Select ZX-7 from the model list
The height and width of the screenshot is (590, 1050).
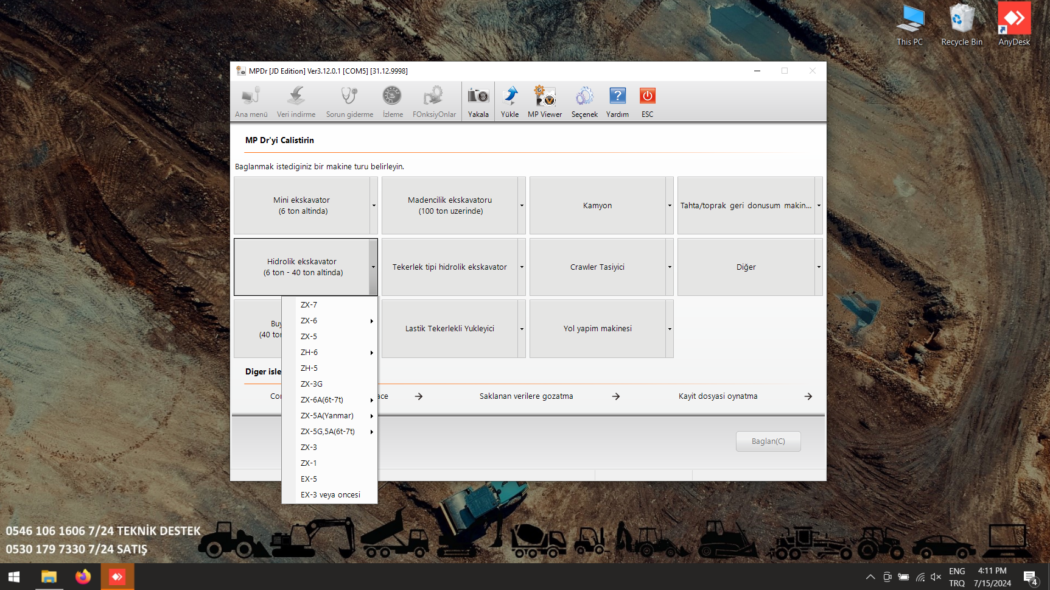click(x=309, y=305)
